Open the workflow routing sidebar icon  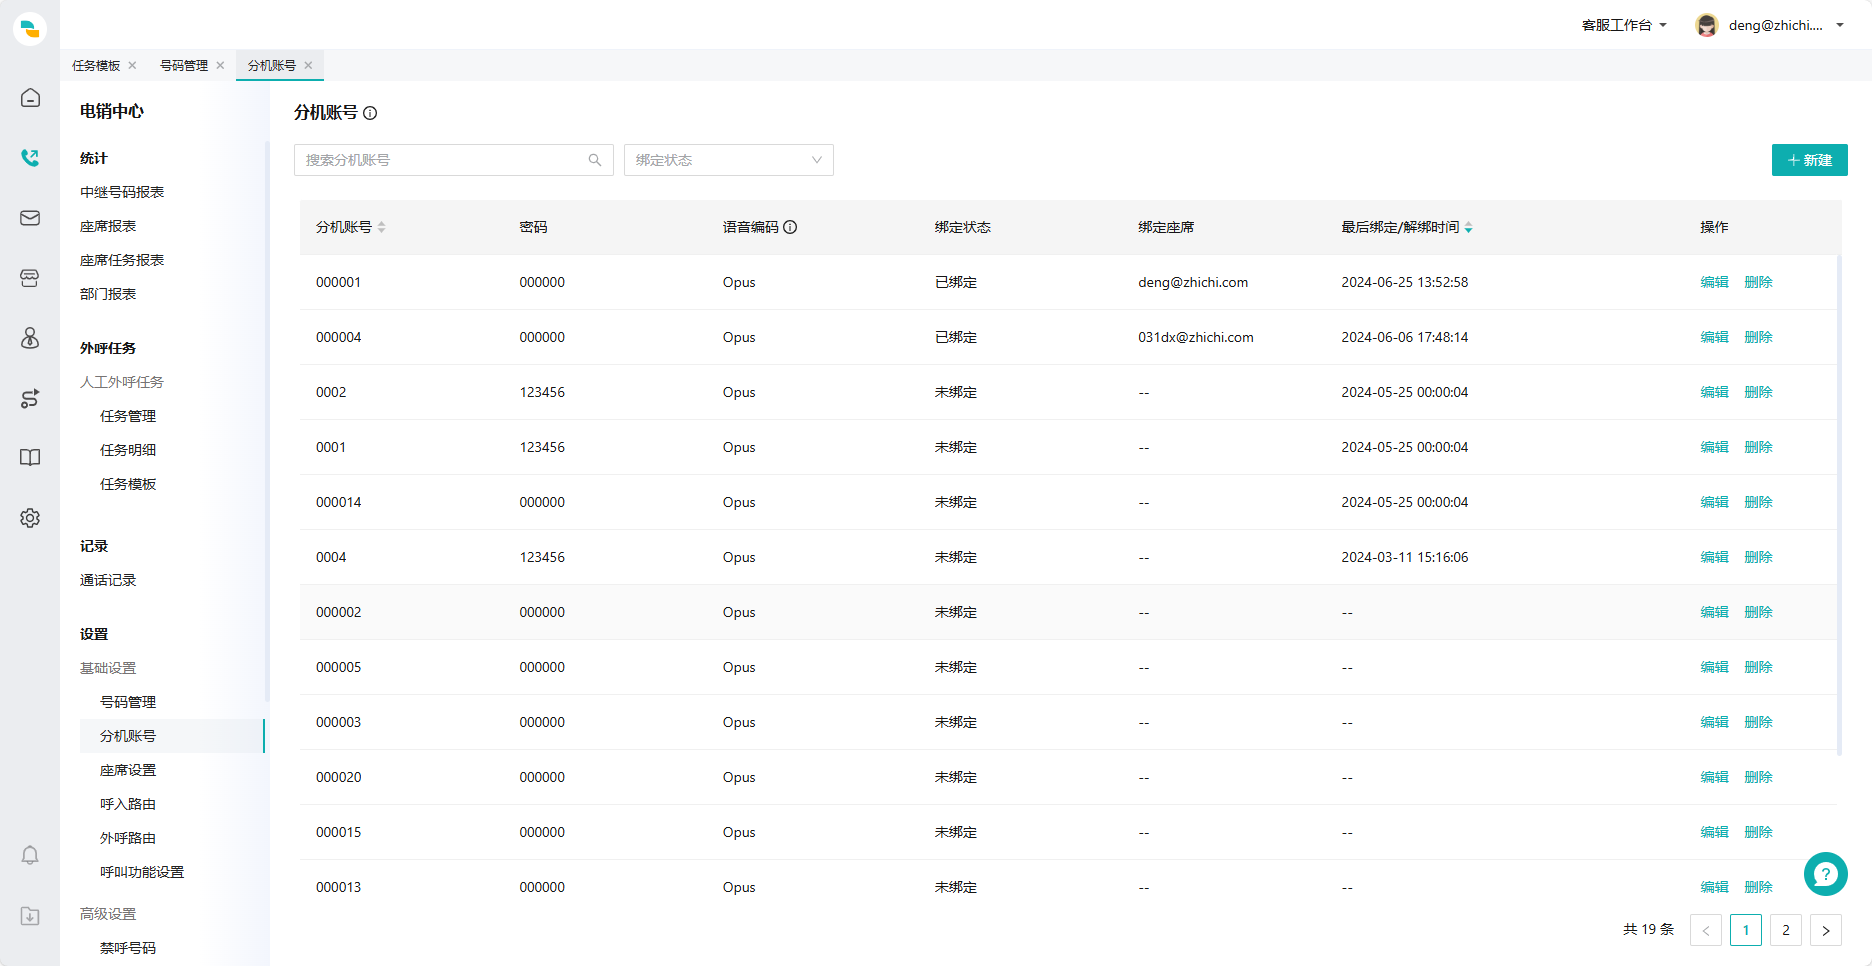(x=30, y=398)
